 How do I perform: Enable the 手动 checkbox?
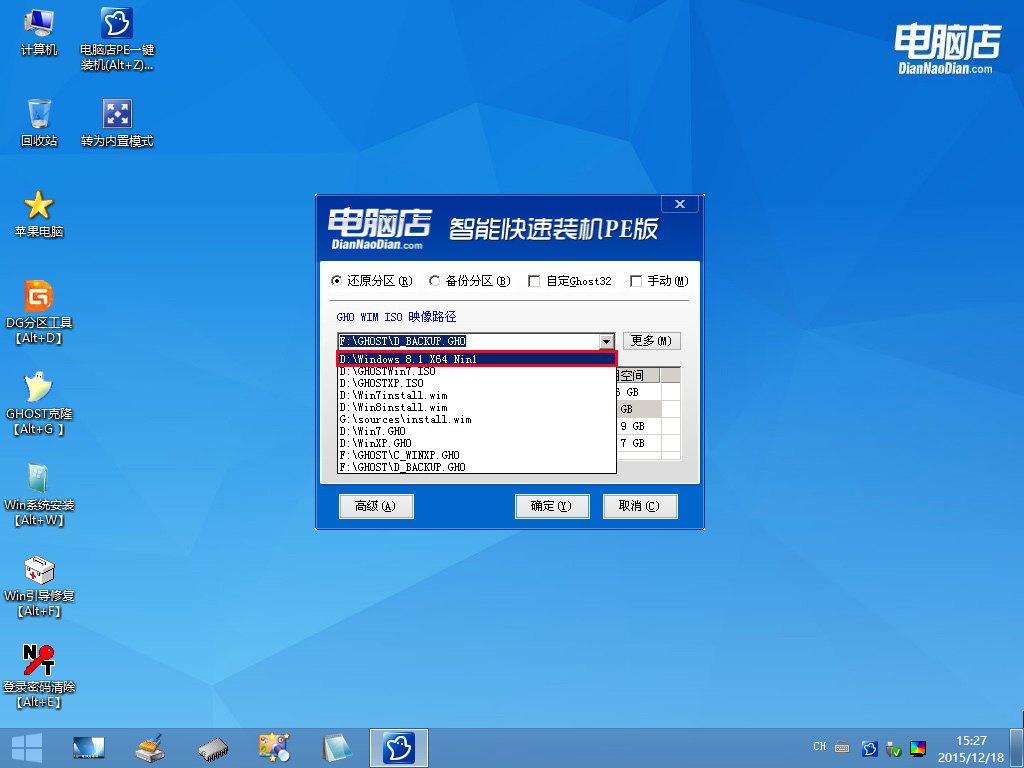point(635,281)
